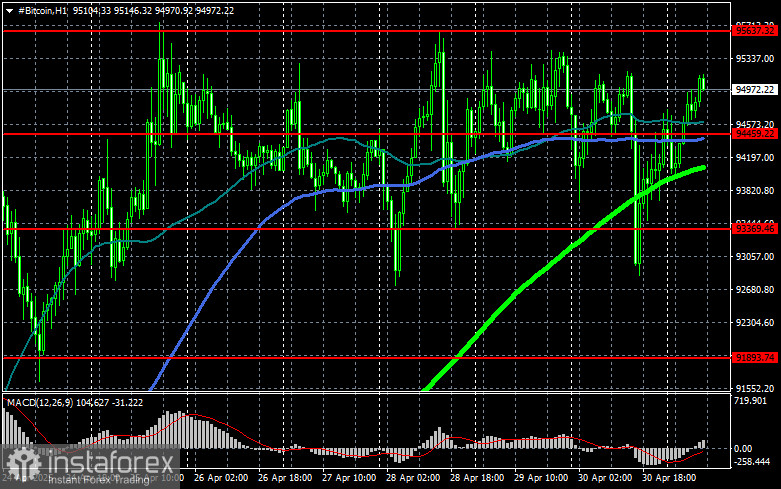Click the 92304.60 price axis value
Screen dimensions: 781x489
coord(755,323)
